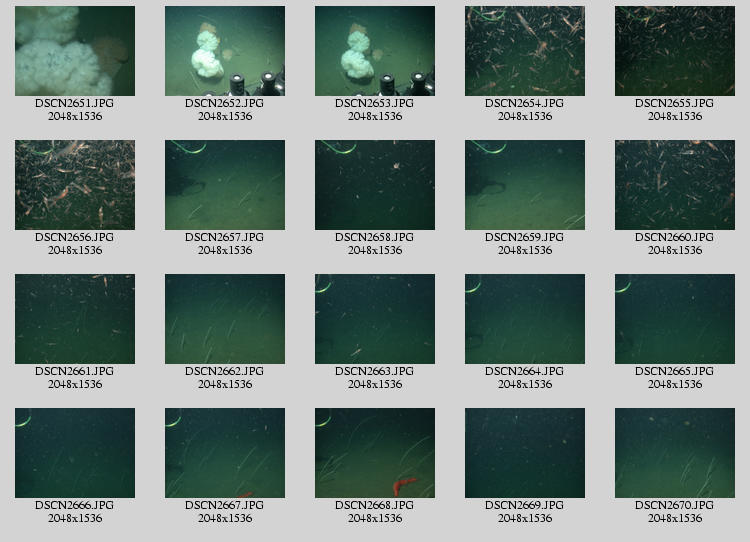Open DSCN2668.JPG thumbnail with red creature

click(375, 453)
